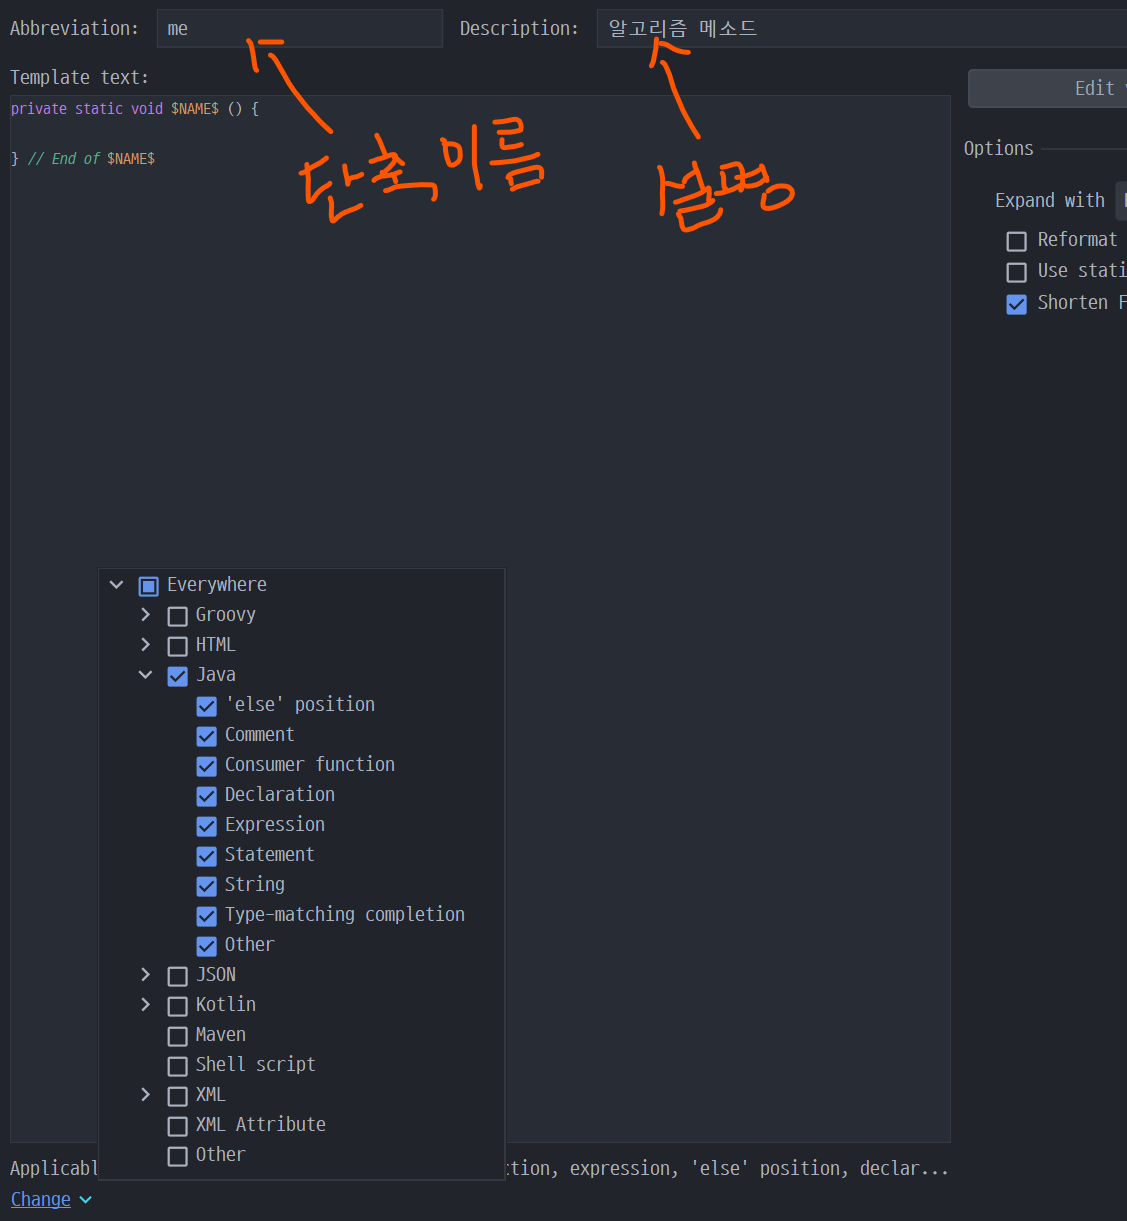Check the Kotlin context checkbox

click(x=177, y=1006)
